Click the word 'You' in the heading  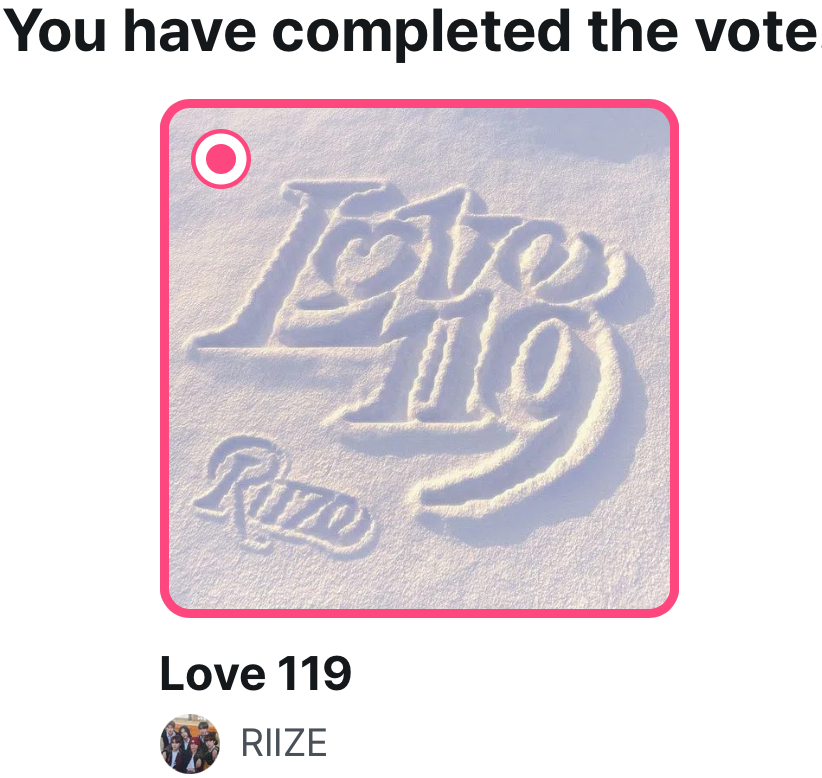pos(55,31)
